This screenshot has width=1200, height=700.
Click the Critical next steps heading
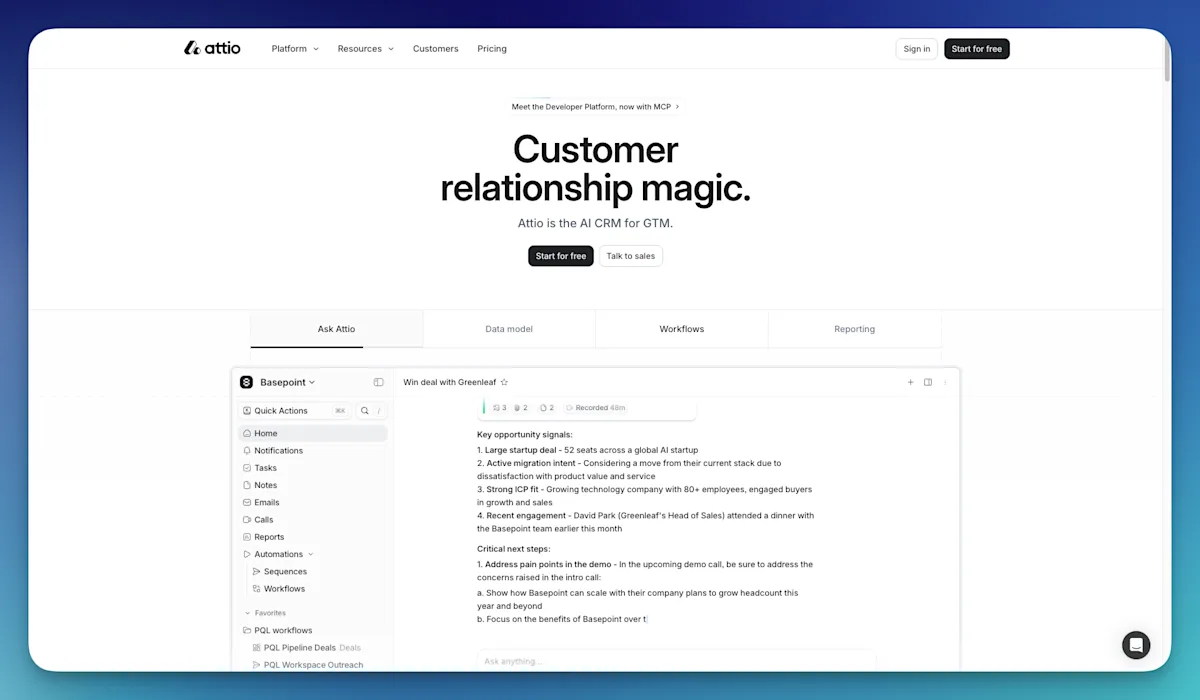coord(514,549)
